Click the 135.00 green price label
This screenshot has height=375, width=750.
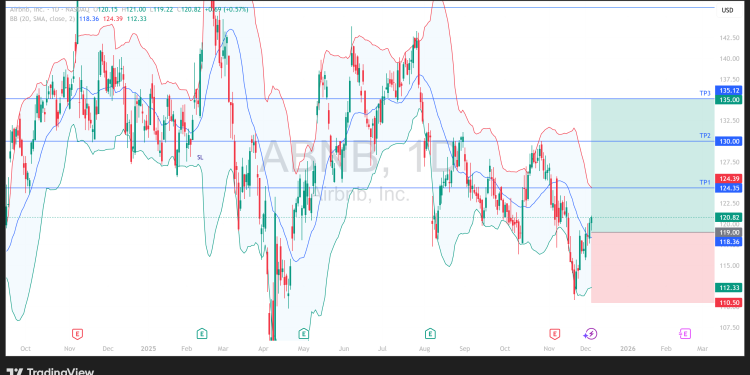point(728,99)
